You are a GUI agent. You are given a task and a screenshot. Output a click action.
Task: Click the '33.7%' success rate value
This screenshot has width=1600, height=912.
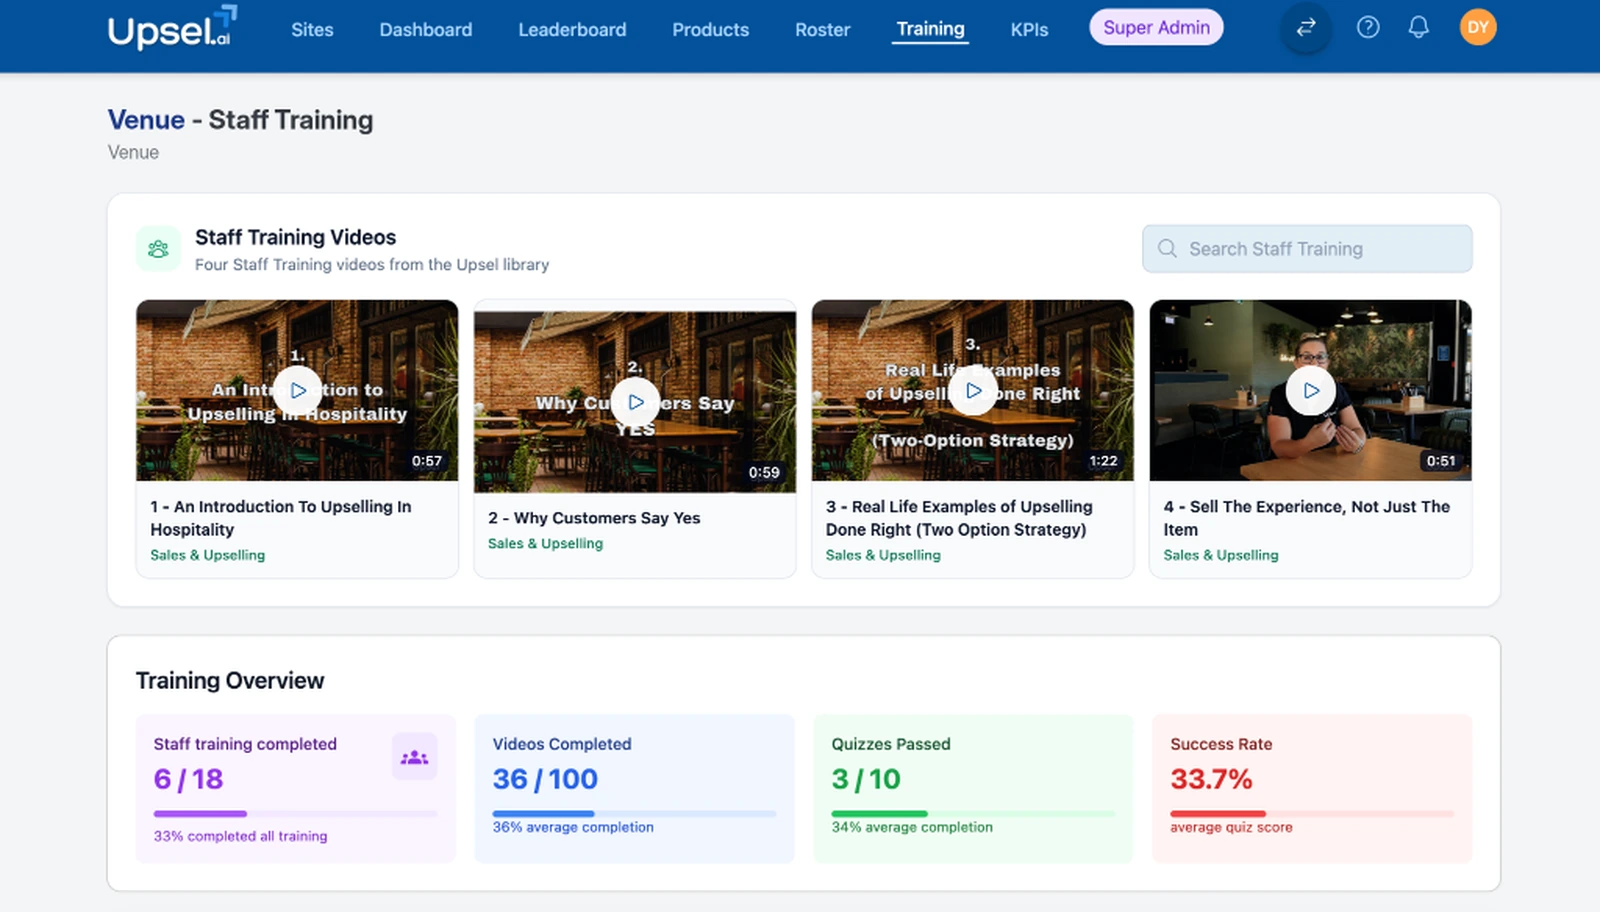[x=1211, y=779]
